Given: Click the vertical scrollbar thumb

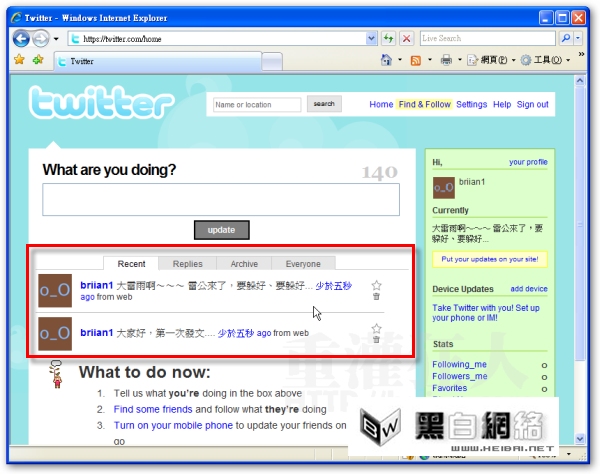Looking at the screenshot, I should 580,223.
